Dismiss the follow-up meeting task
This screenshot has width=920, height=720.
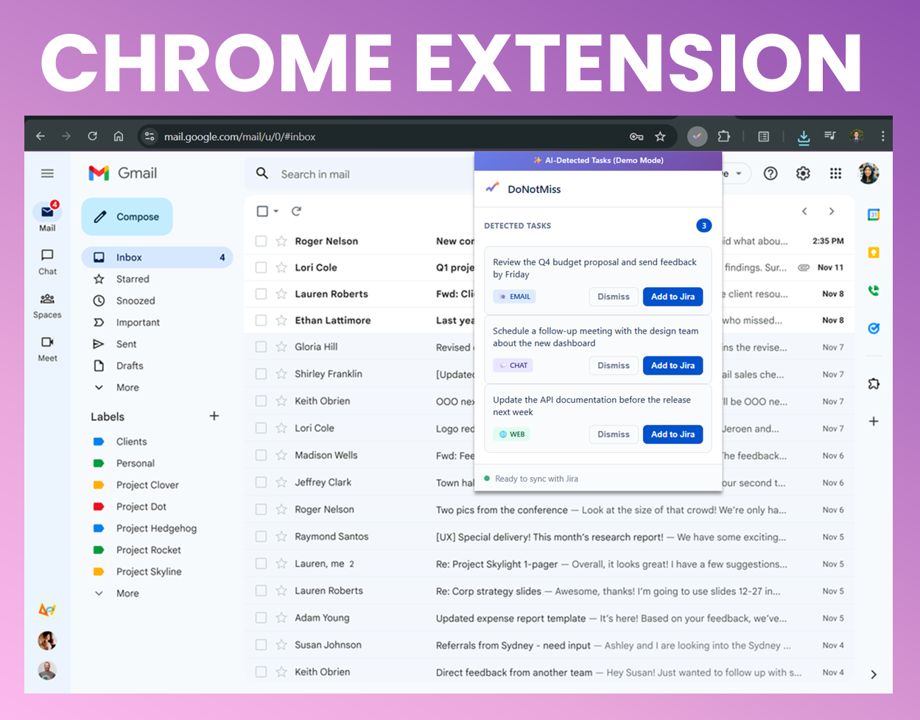click(613, 365)
